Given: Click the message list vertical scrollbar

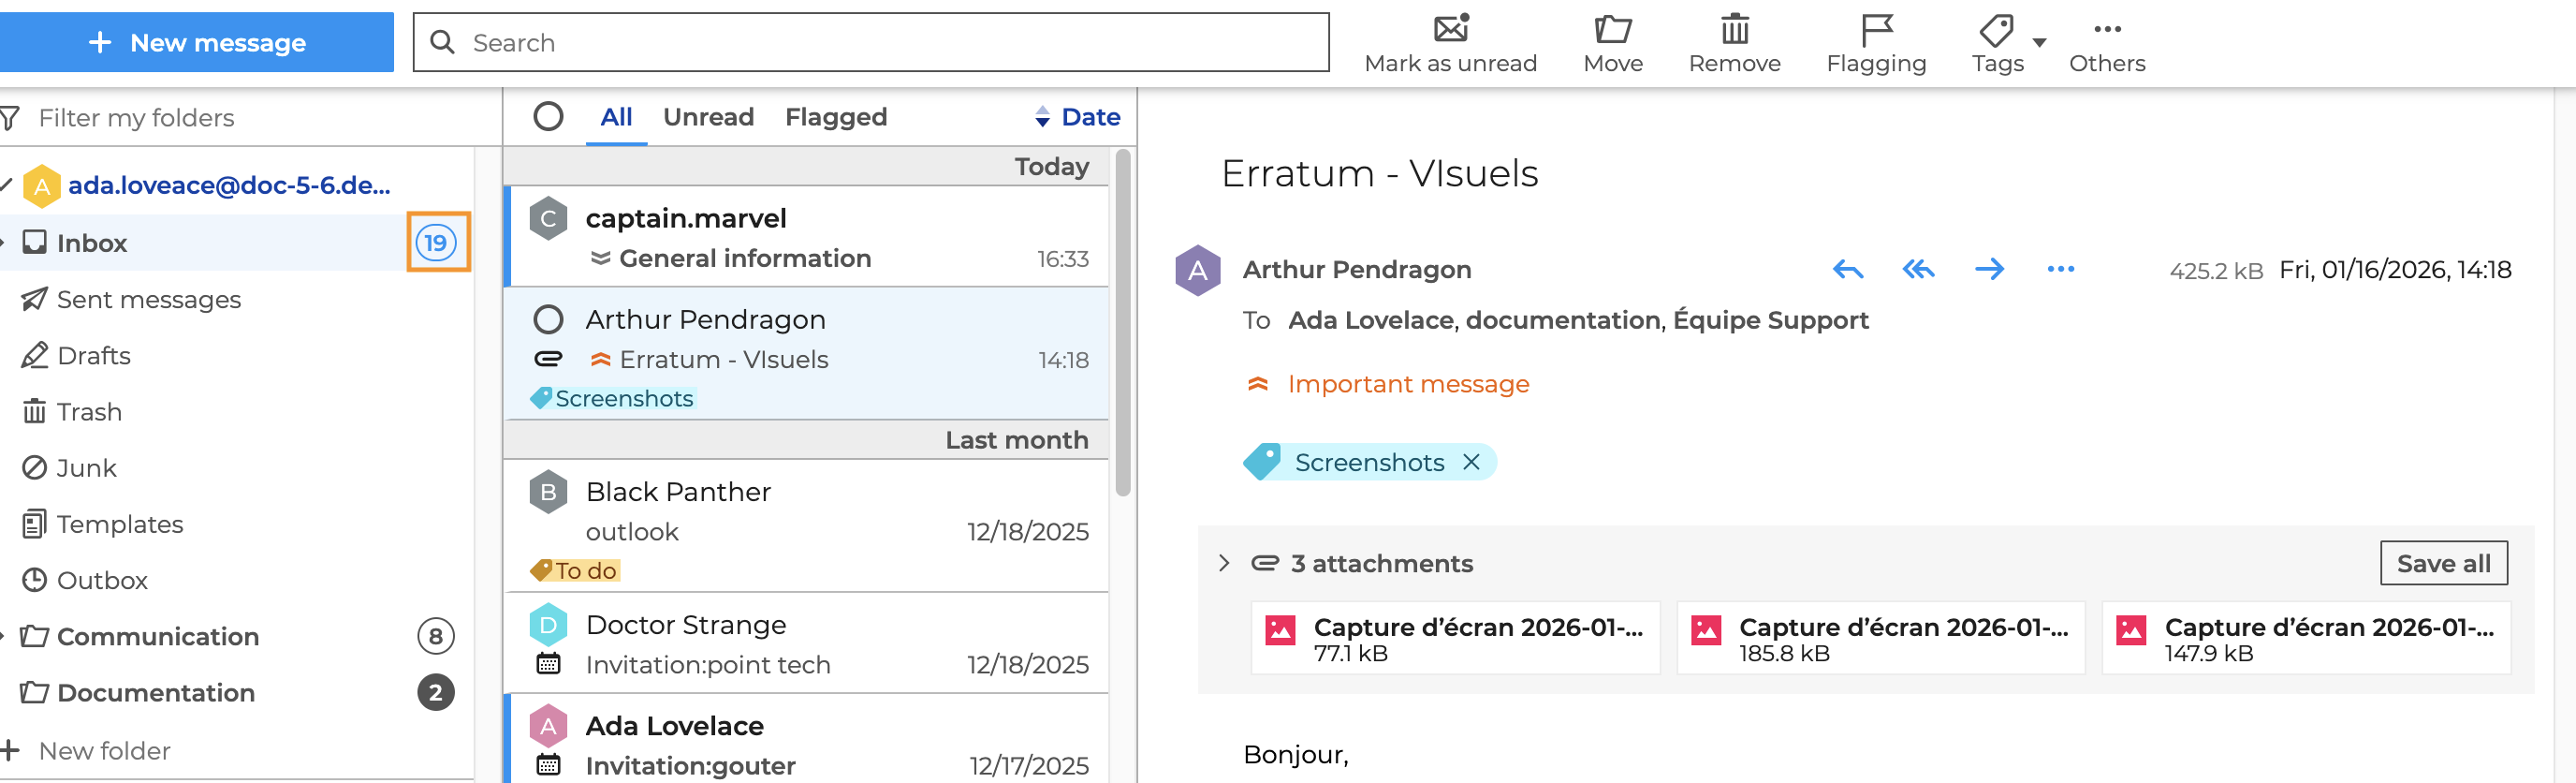Looking at the screenshot, I should click(1122, 320).
